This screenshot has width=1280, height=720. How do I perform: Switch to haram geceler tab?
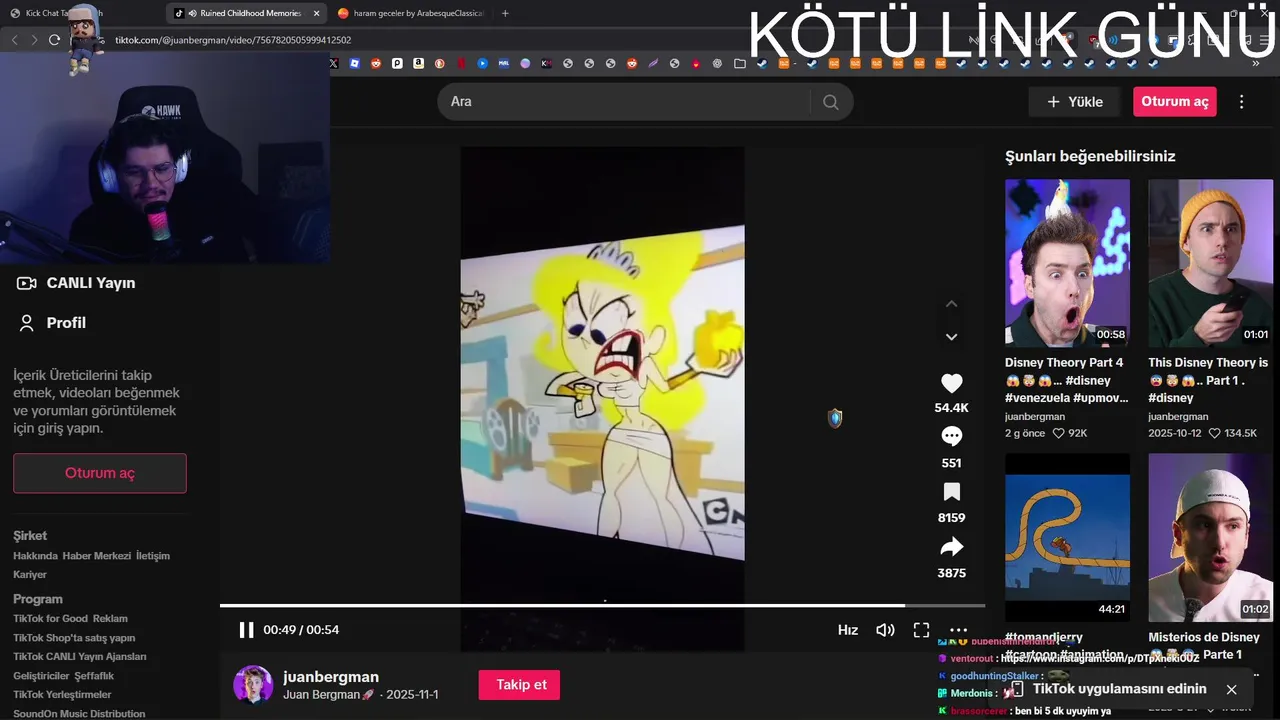[x=412, y=13]
